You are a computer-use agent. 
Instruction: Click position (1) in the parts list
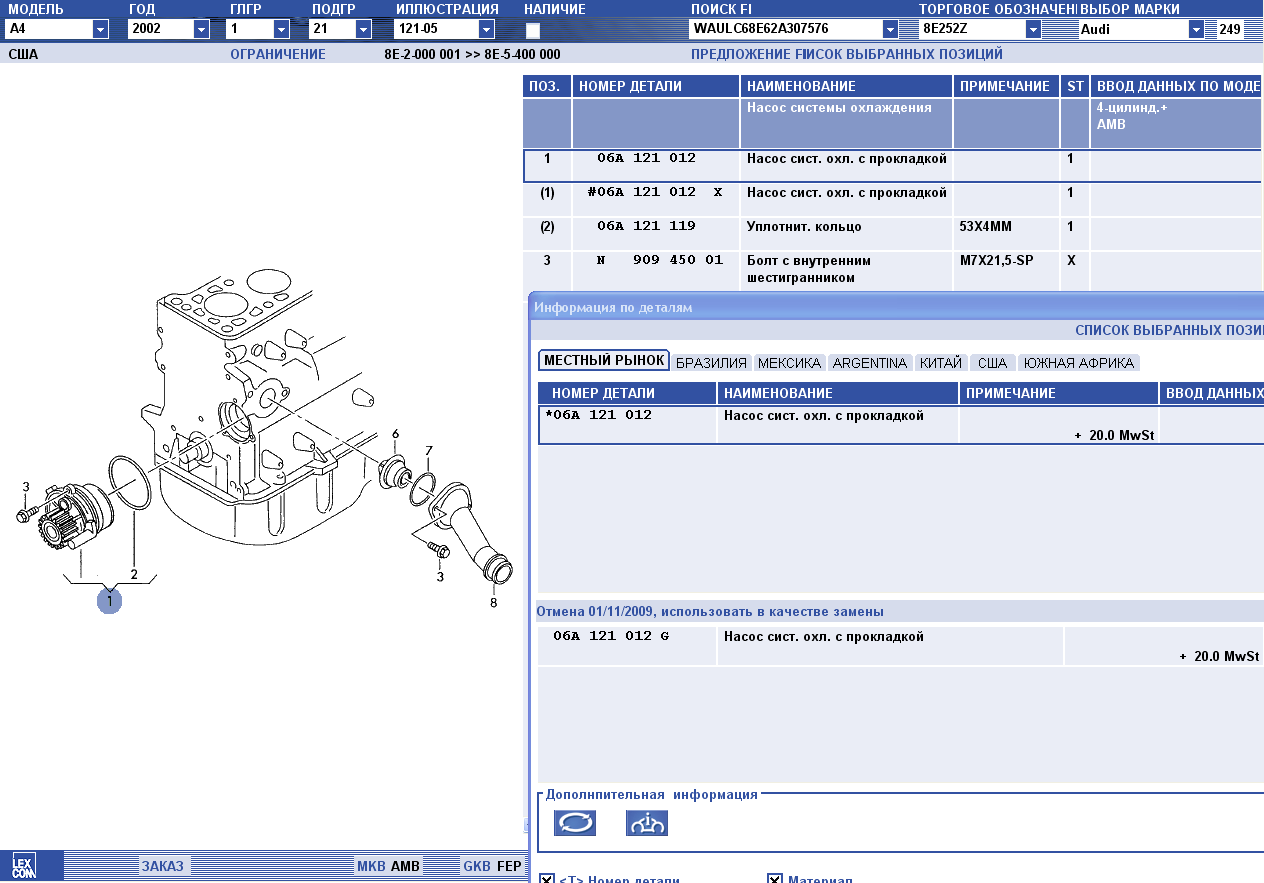coord(547,192)
